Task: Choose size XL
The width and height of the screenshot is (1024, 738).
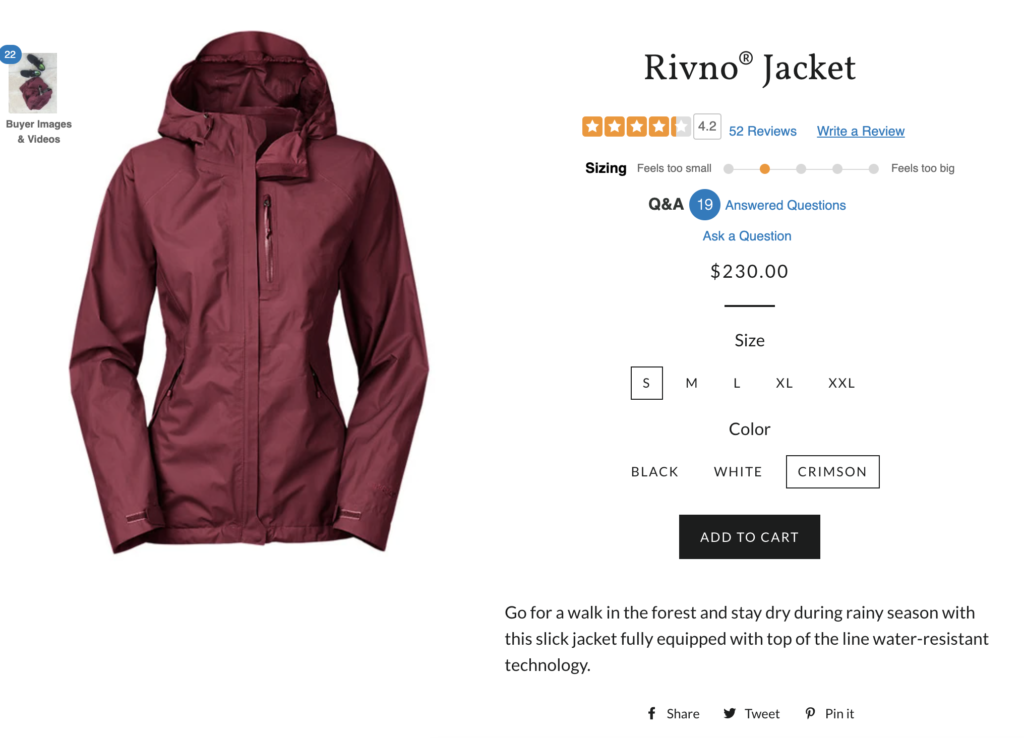Action: pyautogui.click(x=784, y=383)
